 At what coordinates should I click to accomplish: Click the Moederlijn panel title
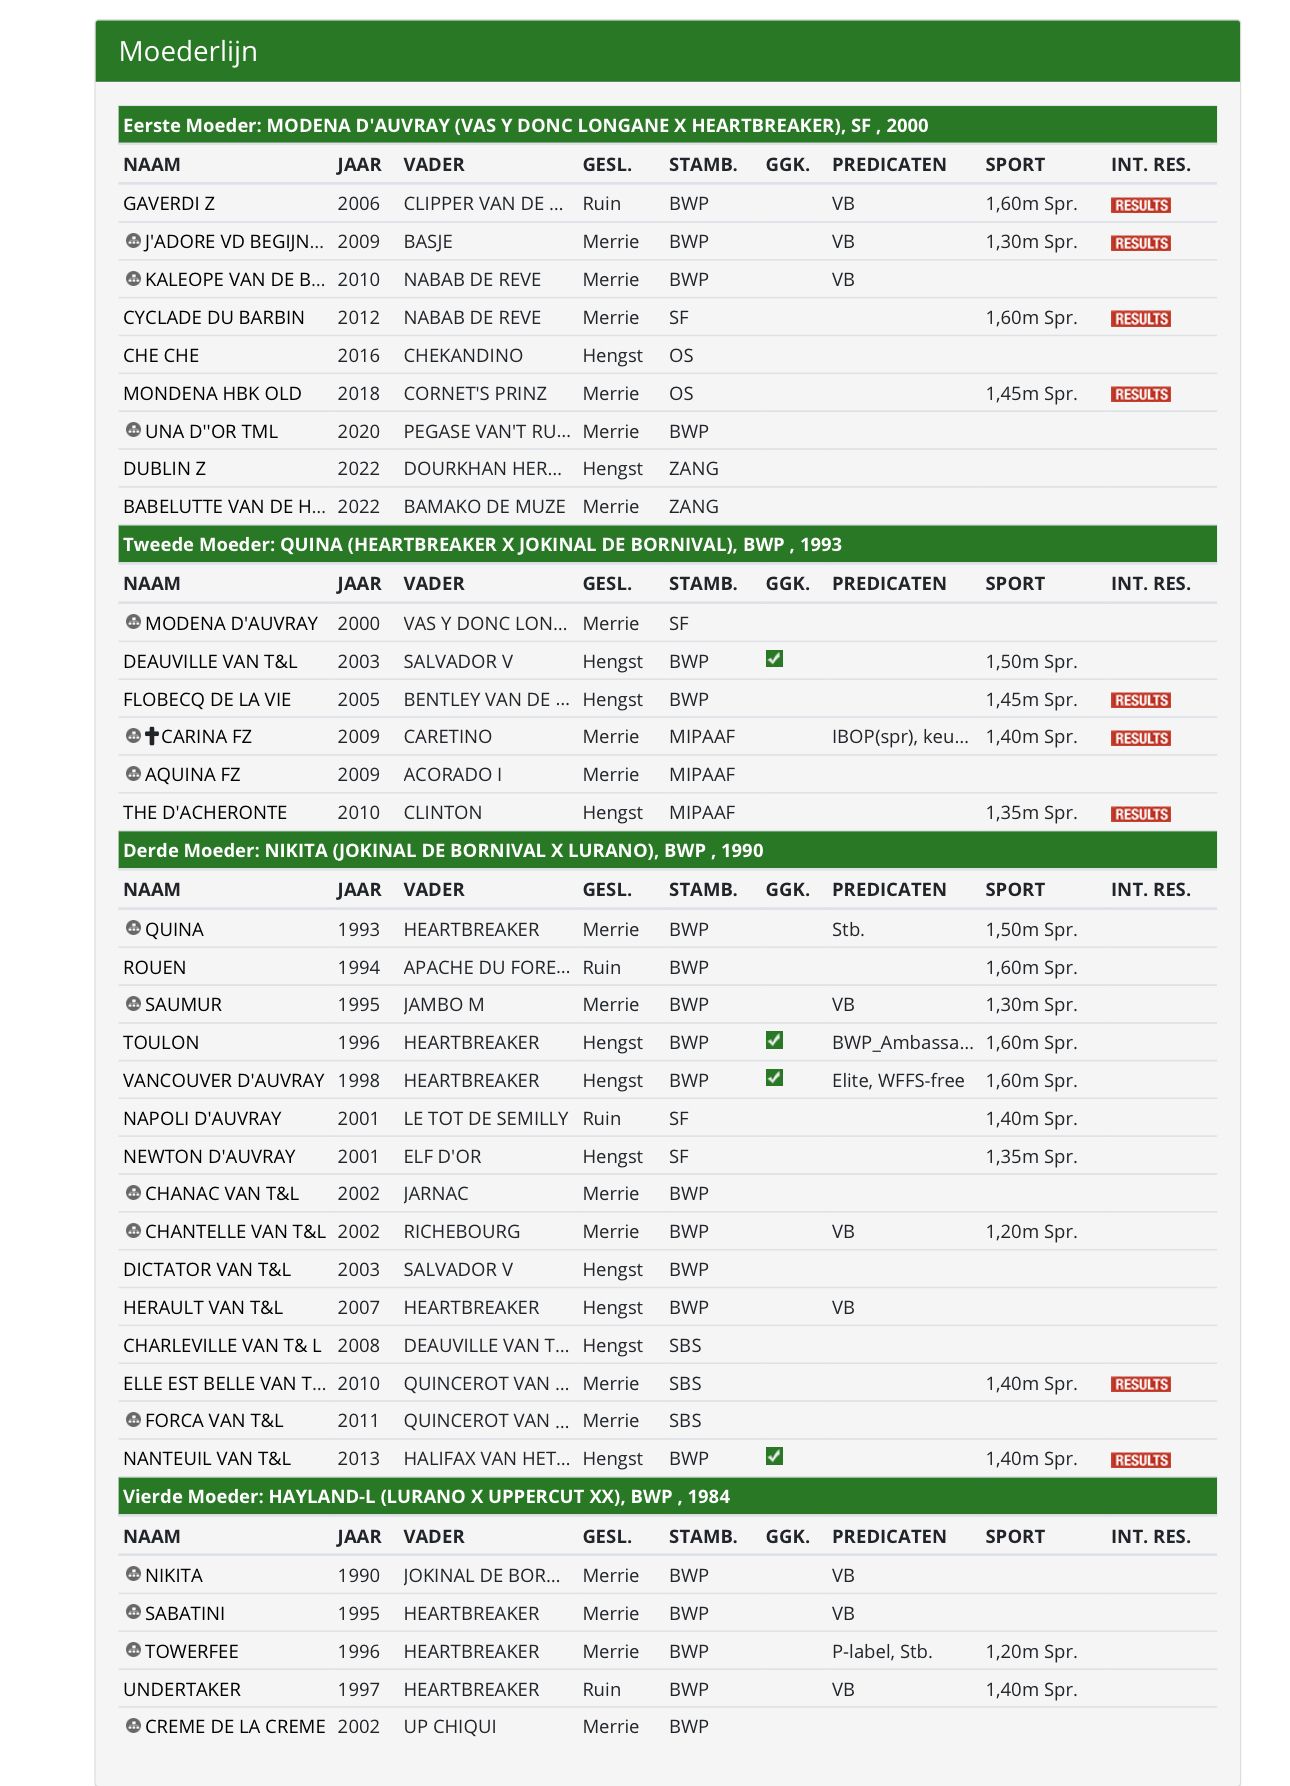coord(188,51)
